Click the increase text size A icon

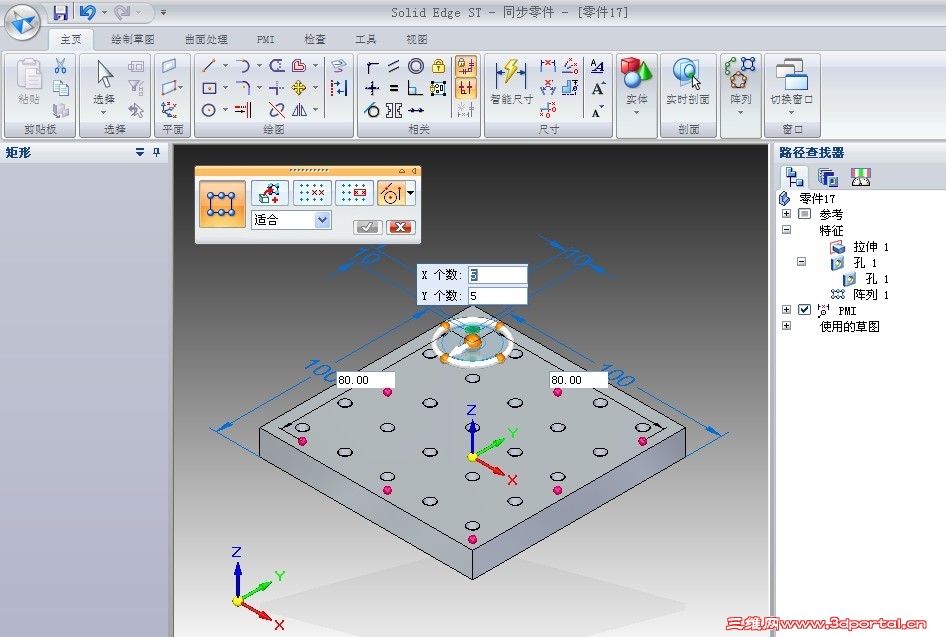(x=598, y=89)
